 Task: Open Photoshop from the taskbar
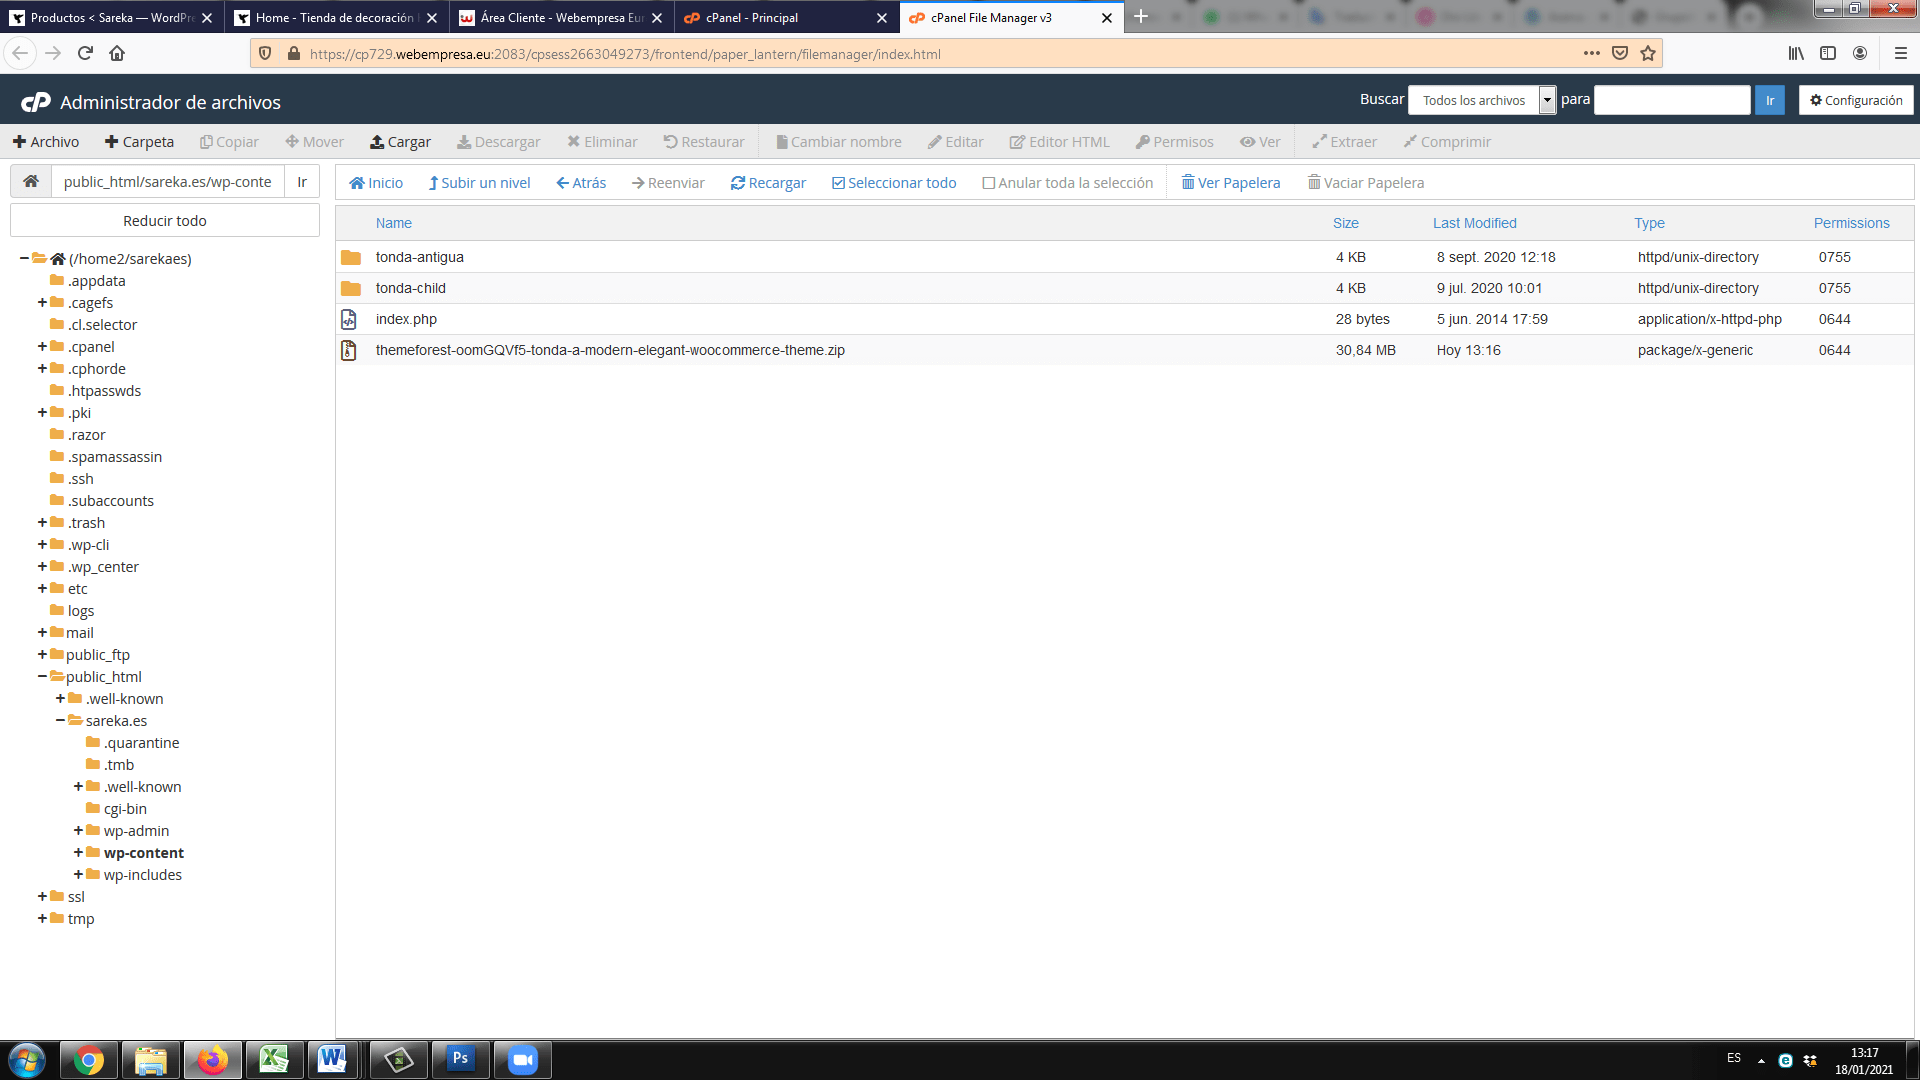460,1059
